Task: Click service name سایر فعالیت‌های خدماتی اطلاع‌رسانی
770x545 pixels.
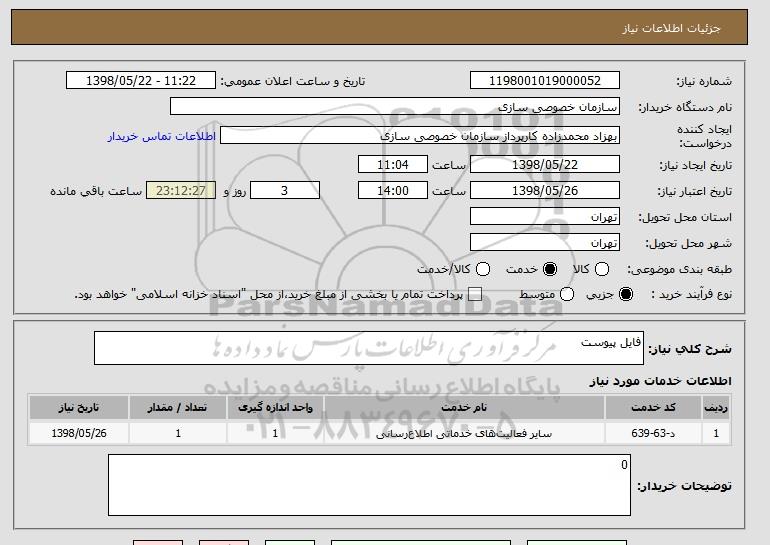Action: click(464, 434)
